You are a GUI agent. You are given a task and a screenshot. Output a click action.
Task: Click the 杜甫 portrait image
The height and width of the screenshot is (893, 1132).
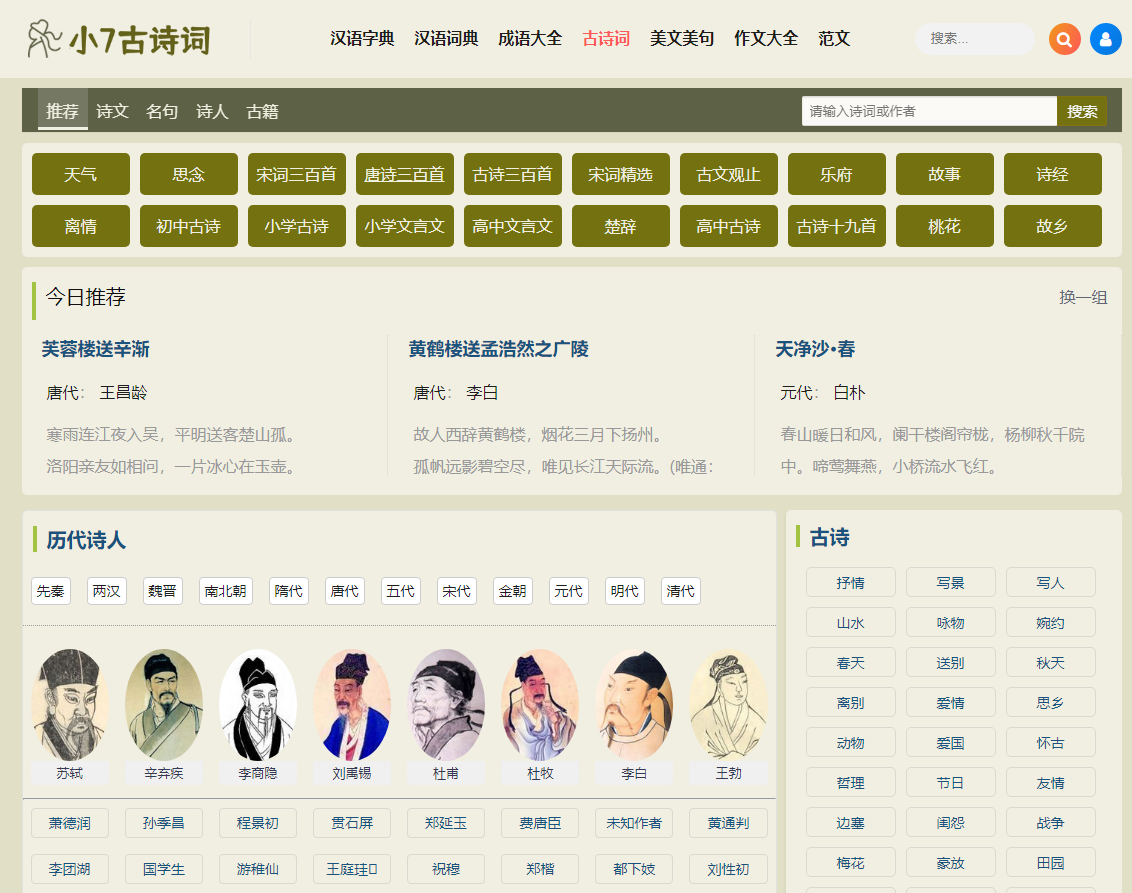446,705
